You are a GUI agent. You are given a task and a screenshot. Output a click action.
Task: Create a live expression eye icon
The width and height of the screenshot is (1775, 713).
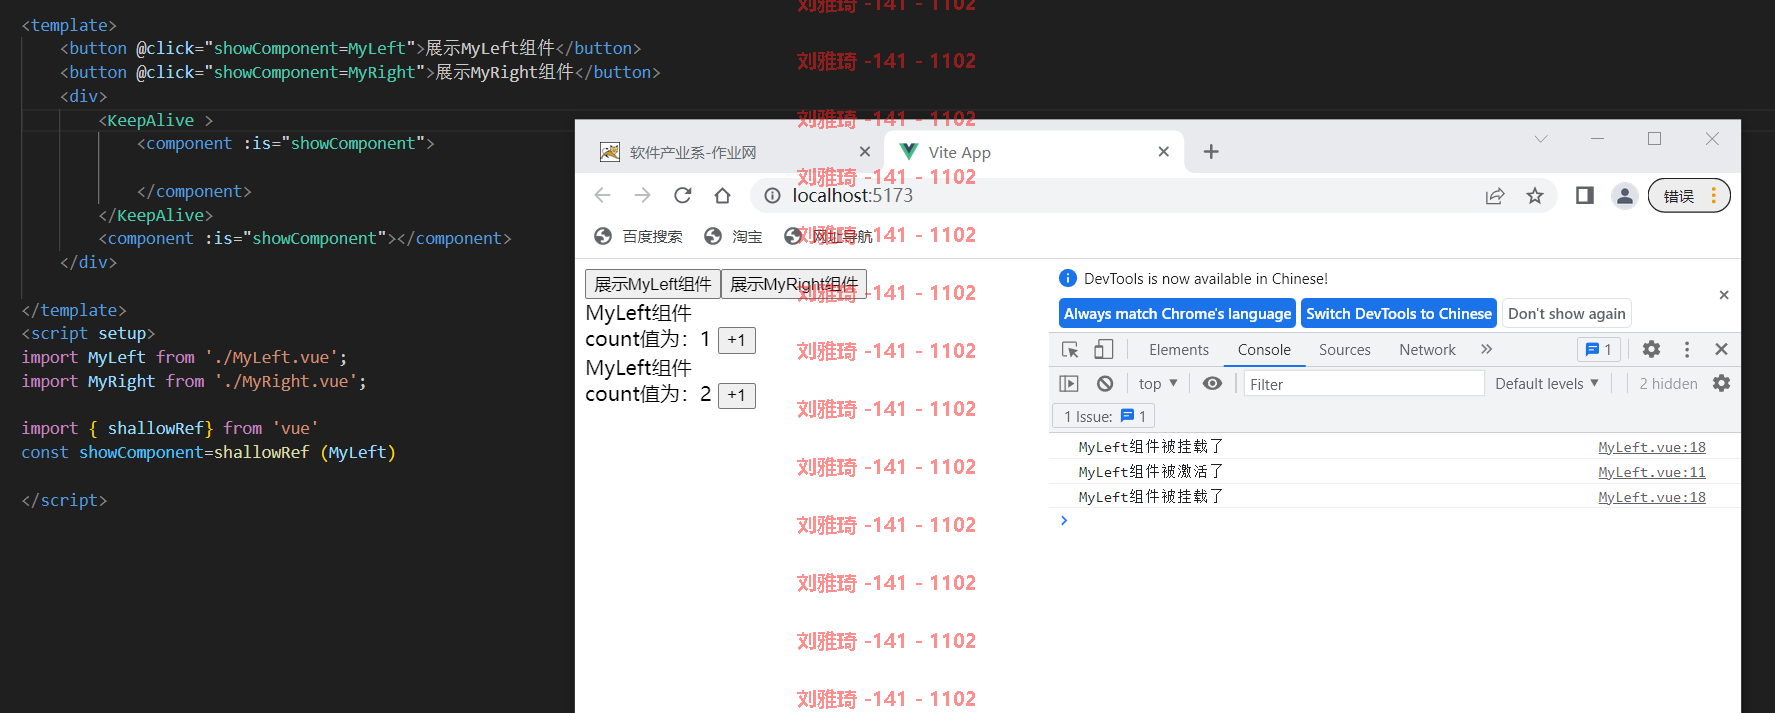pos(1212,383)
